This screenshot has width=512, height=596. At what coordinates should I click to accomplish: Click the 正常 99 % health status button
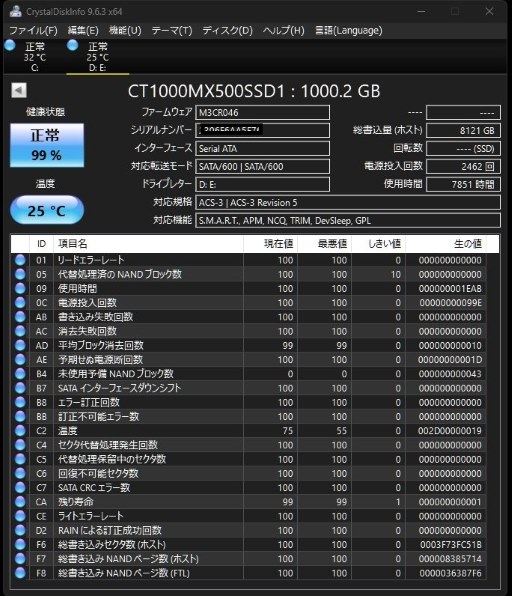(47, 145)
